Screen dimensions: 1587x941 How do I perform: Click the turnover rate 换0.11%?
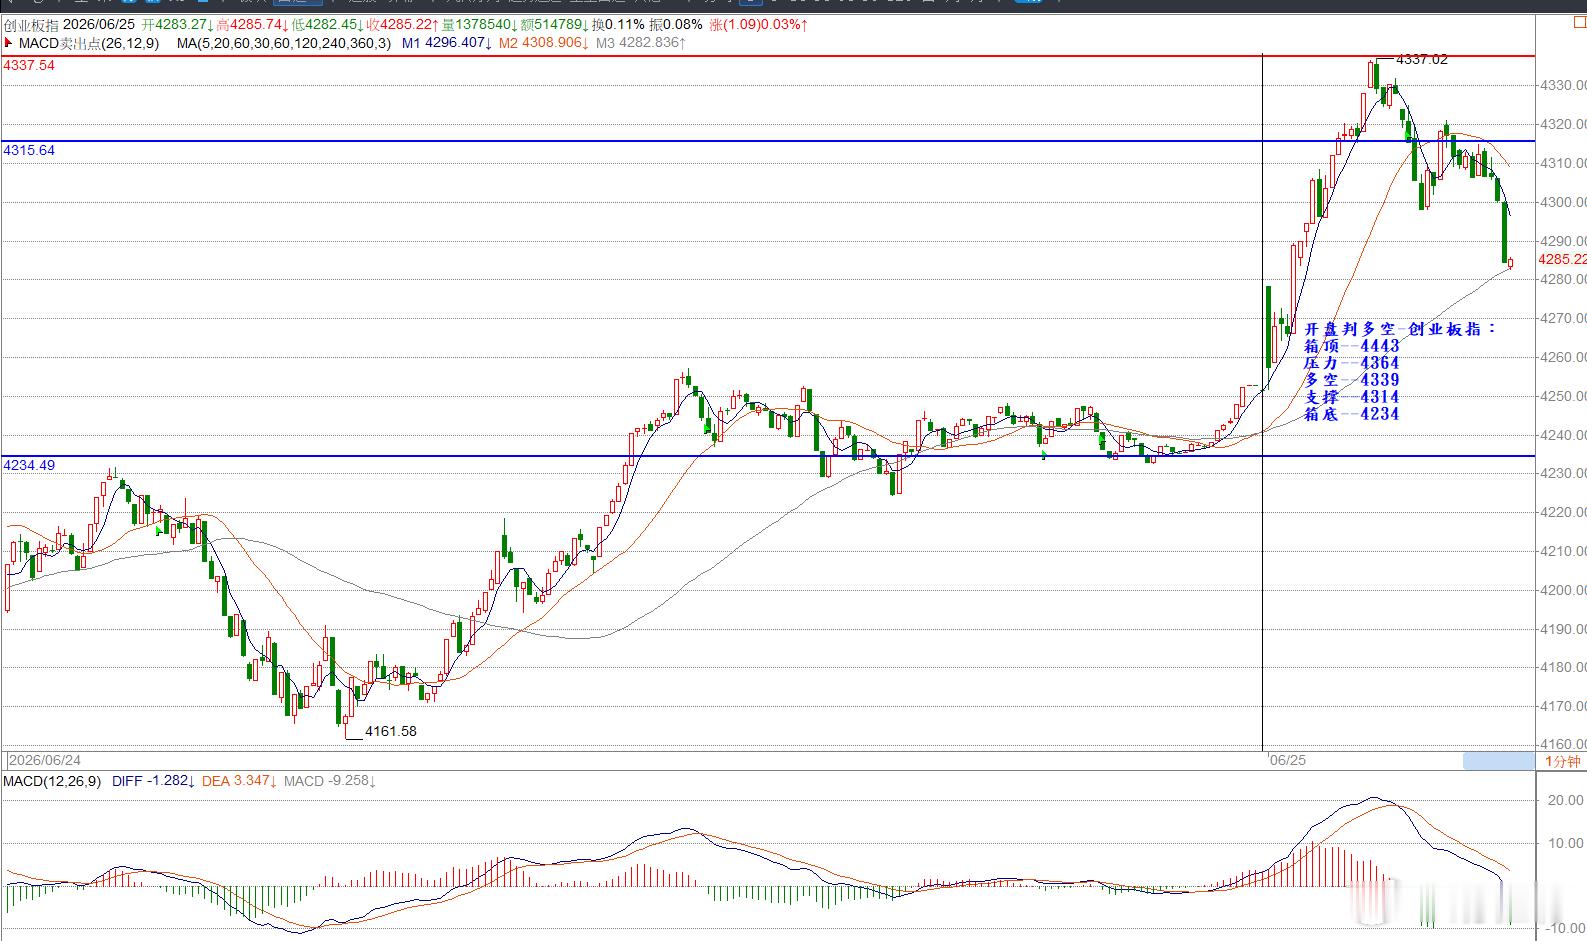point(618,24)
